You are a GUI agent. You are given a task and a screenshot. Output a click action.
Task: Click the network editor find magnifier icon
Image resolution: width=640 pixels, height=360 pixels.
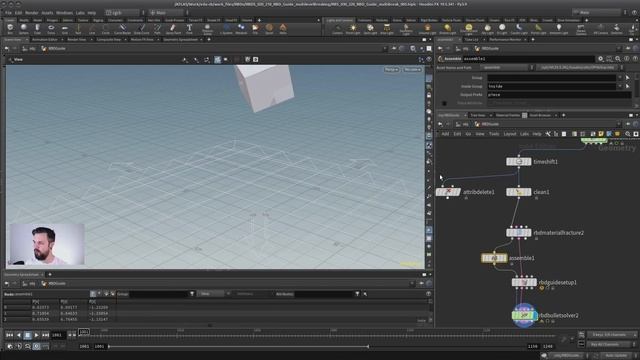[x=628, y=134]
